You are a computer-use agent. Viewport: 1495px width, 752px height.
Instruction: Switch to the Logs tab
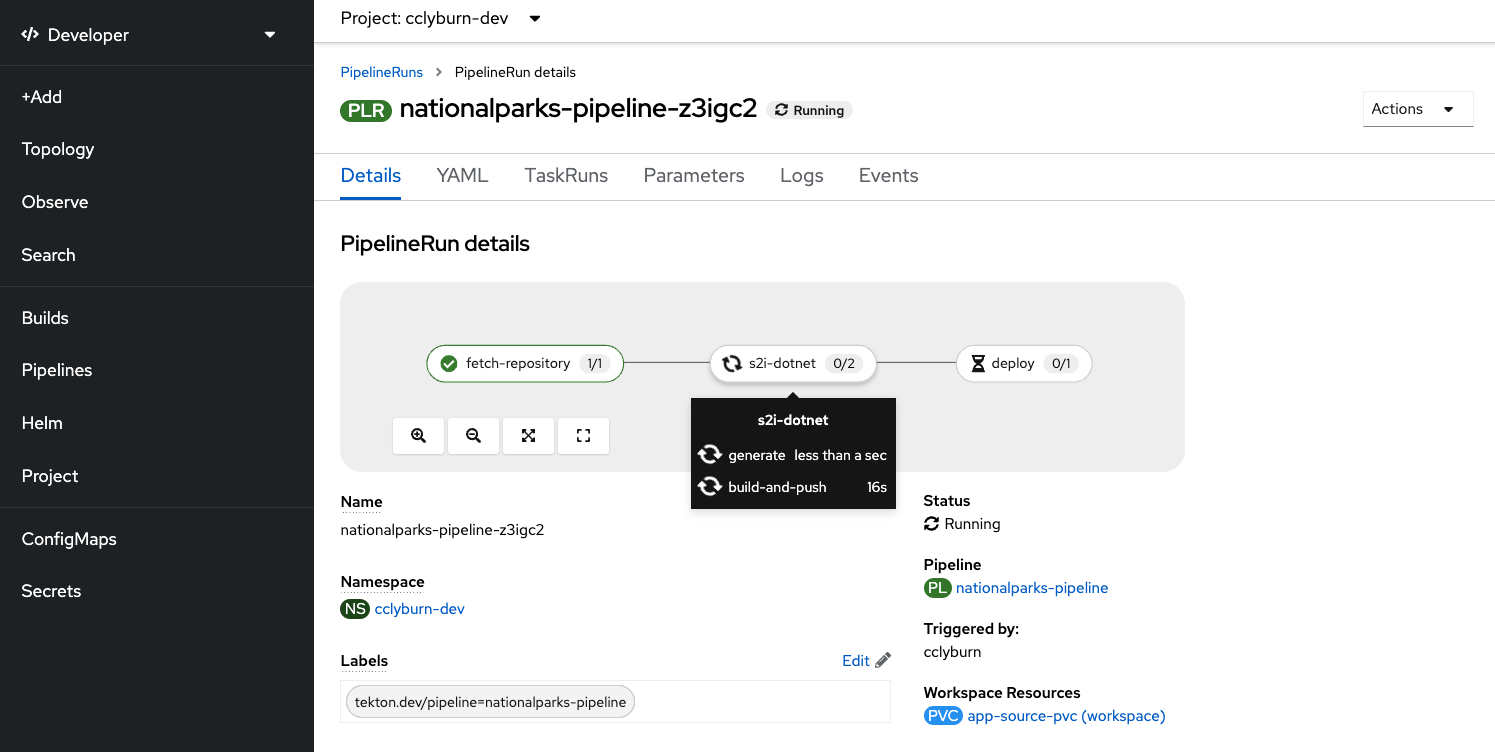click(x=802, y=175)
